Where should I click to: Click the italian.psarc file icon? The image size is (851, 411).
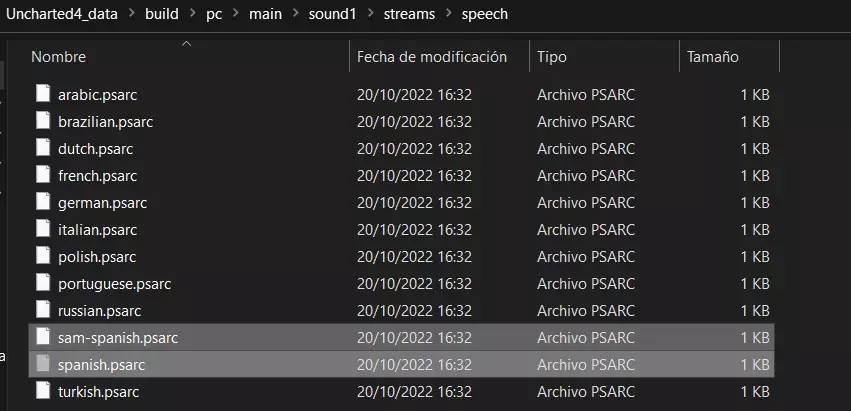click(42, 229)
